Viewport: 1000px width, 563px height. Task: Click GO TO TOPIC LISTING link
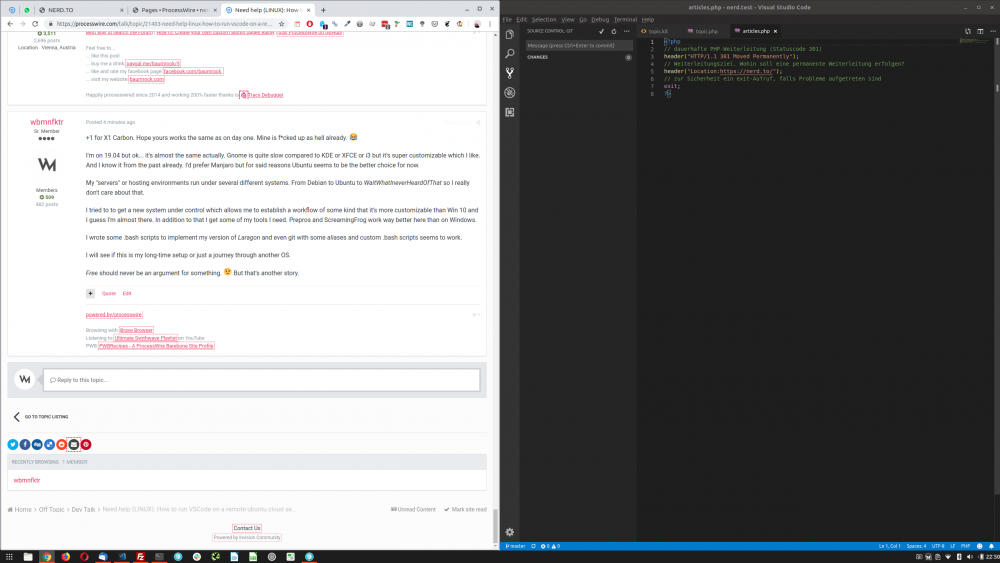coord(41,417)
